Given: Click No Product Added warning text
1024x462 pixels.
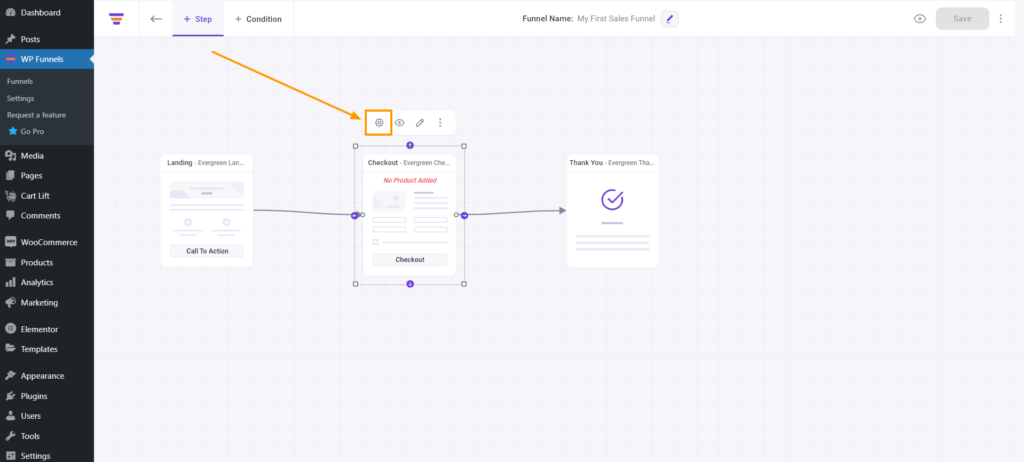Looking at the screenshot, I should pyautogui.click(x=410, y=180).
